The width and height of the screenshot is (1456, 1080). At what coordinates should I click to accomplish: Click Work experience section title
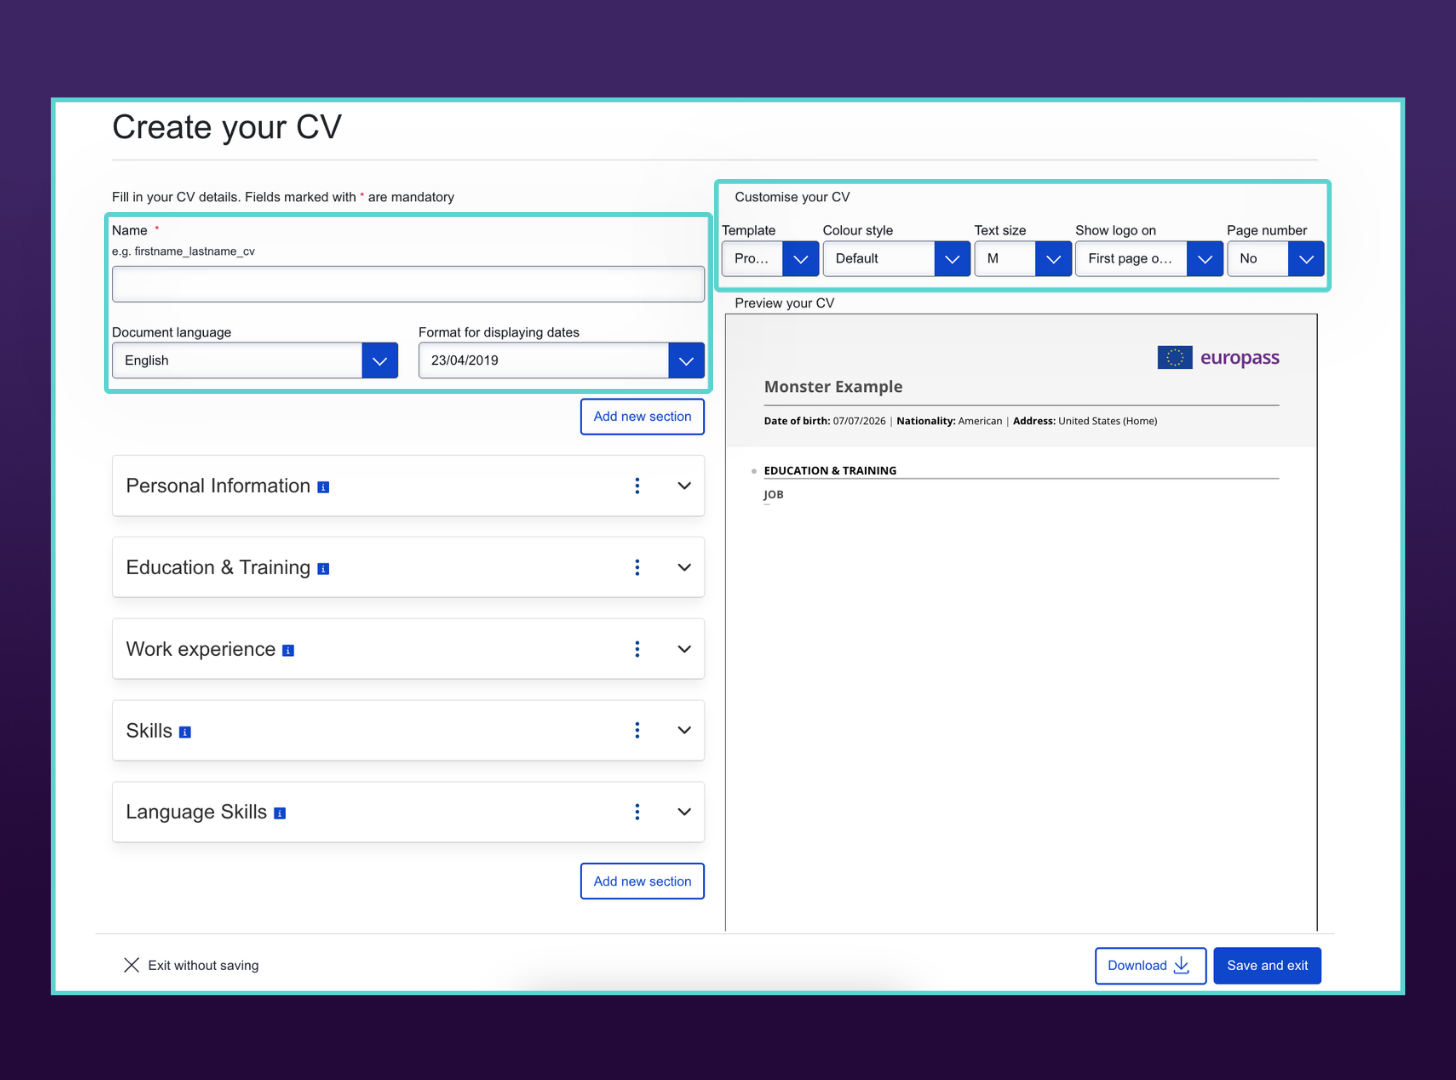pos(201,649)
